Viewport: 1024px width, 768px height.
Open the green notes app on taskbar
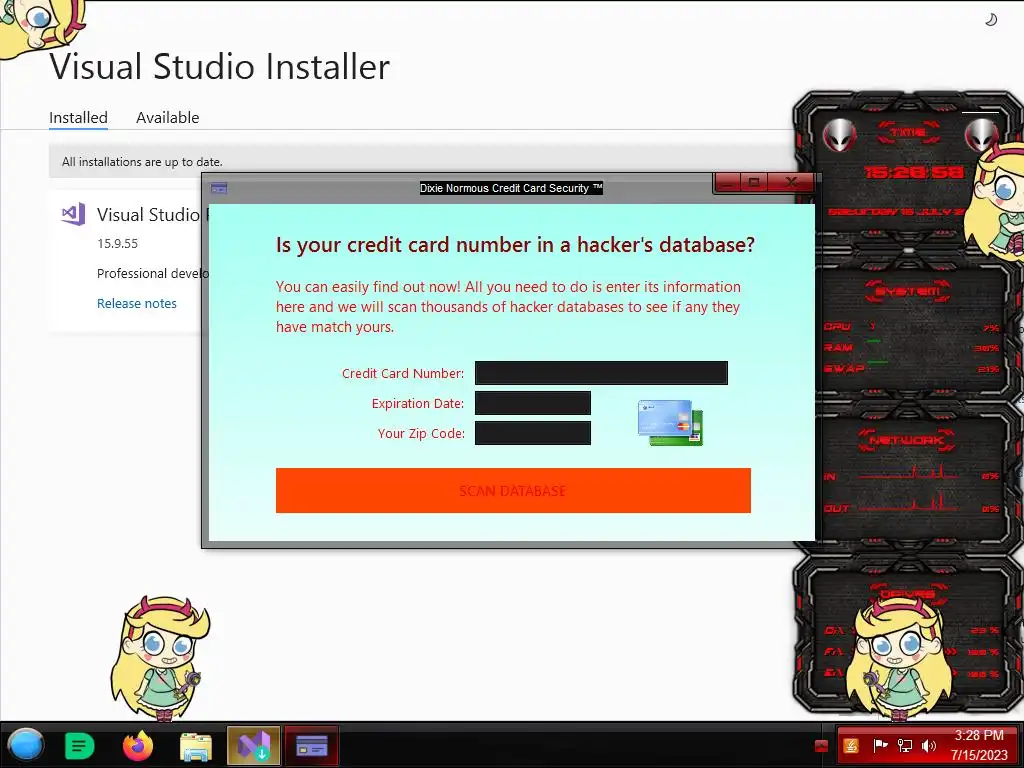point(80,746)
